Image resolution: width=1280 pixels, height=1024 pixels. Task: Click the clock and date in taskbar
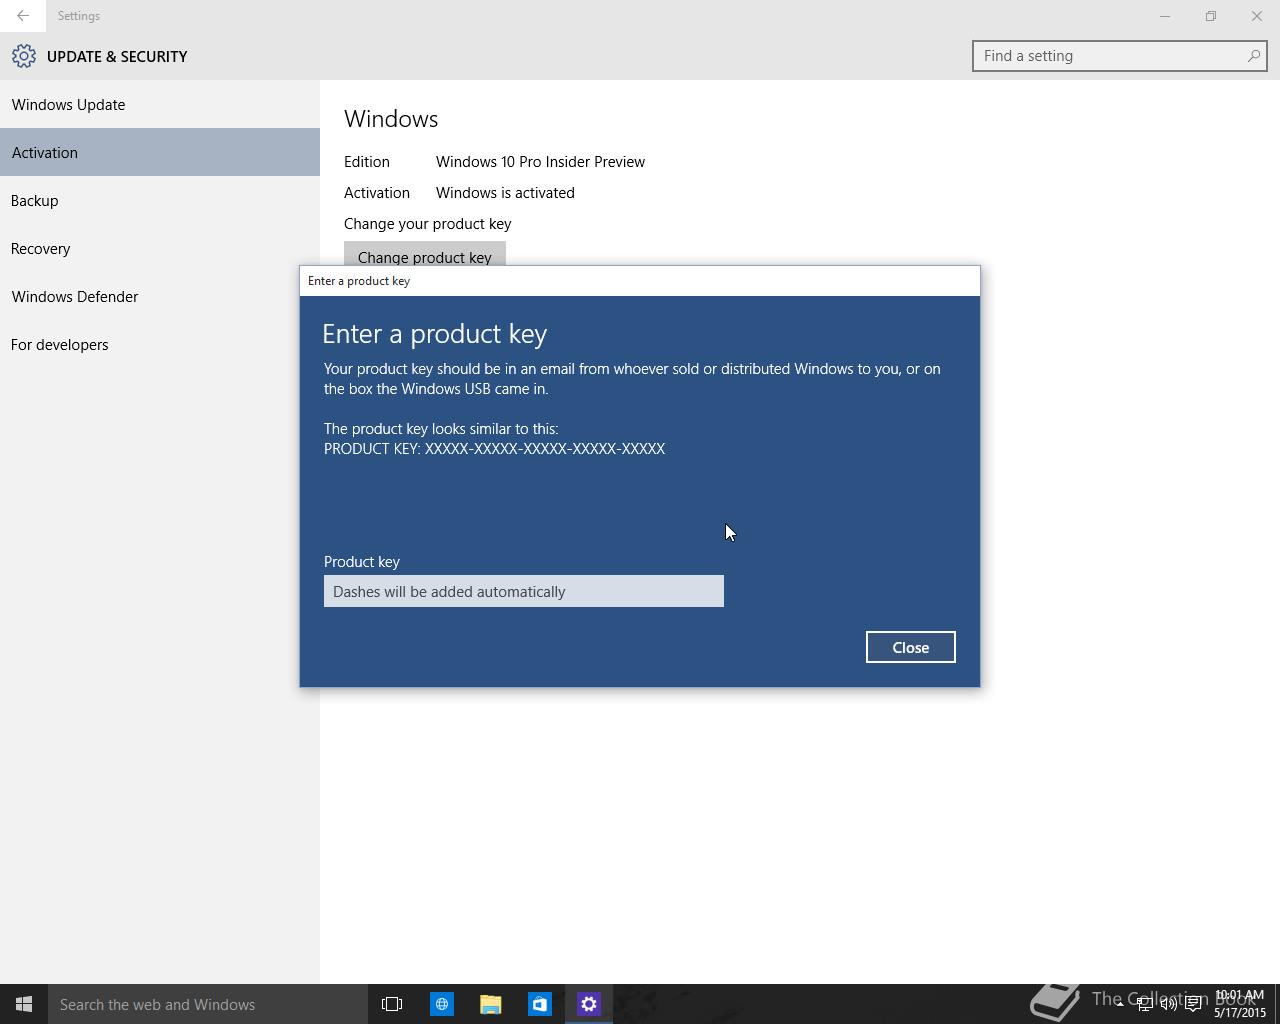pos(1240,1004)
